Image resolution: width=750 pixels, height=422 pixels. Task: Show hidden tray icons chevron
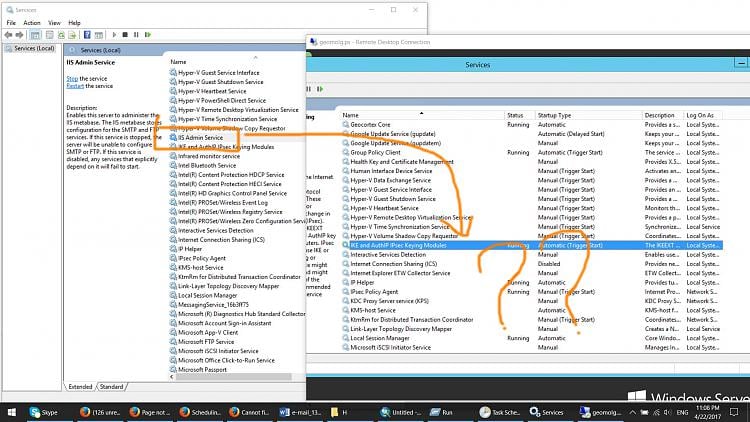click(632, 412)
